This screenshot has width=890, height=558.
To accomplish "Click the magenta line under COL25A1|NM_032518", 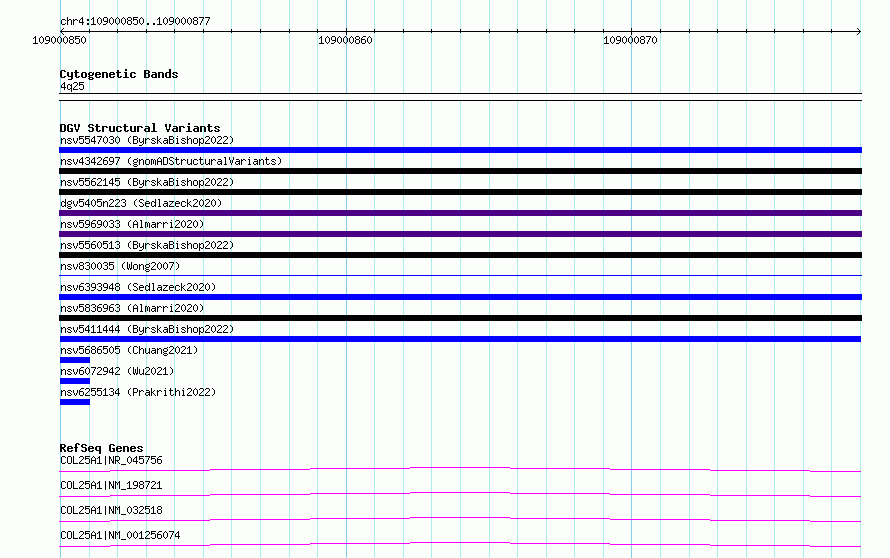I will click(460, 519).
